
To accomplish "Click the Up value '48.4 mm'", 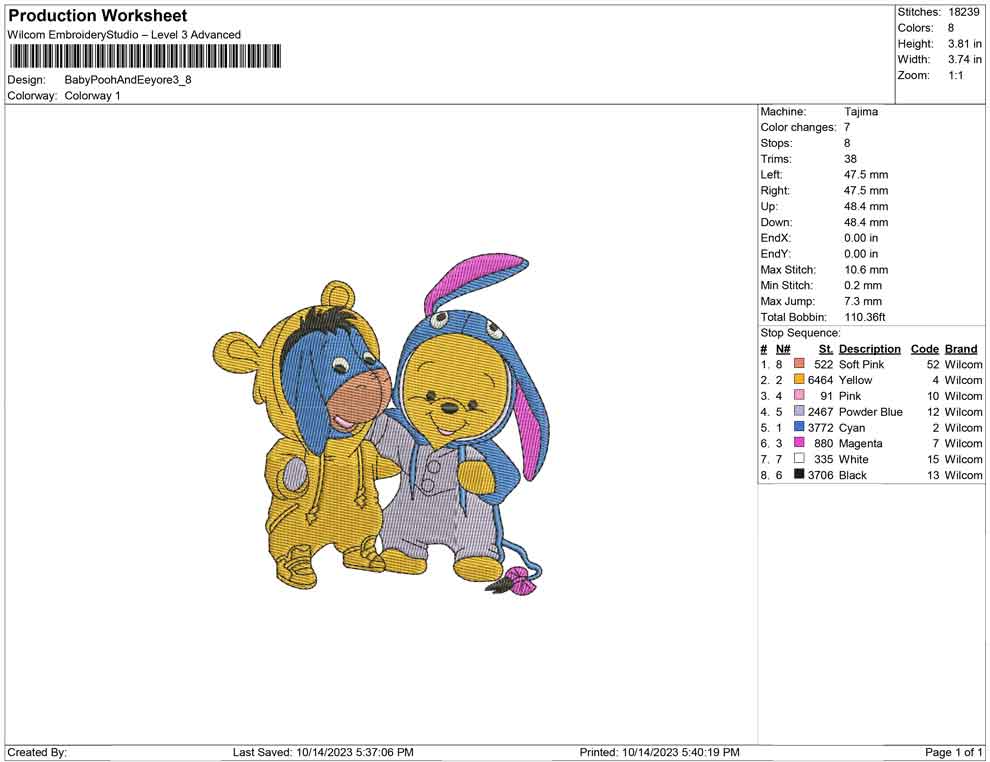I will click(866, 206).
